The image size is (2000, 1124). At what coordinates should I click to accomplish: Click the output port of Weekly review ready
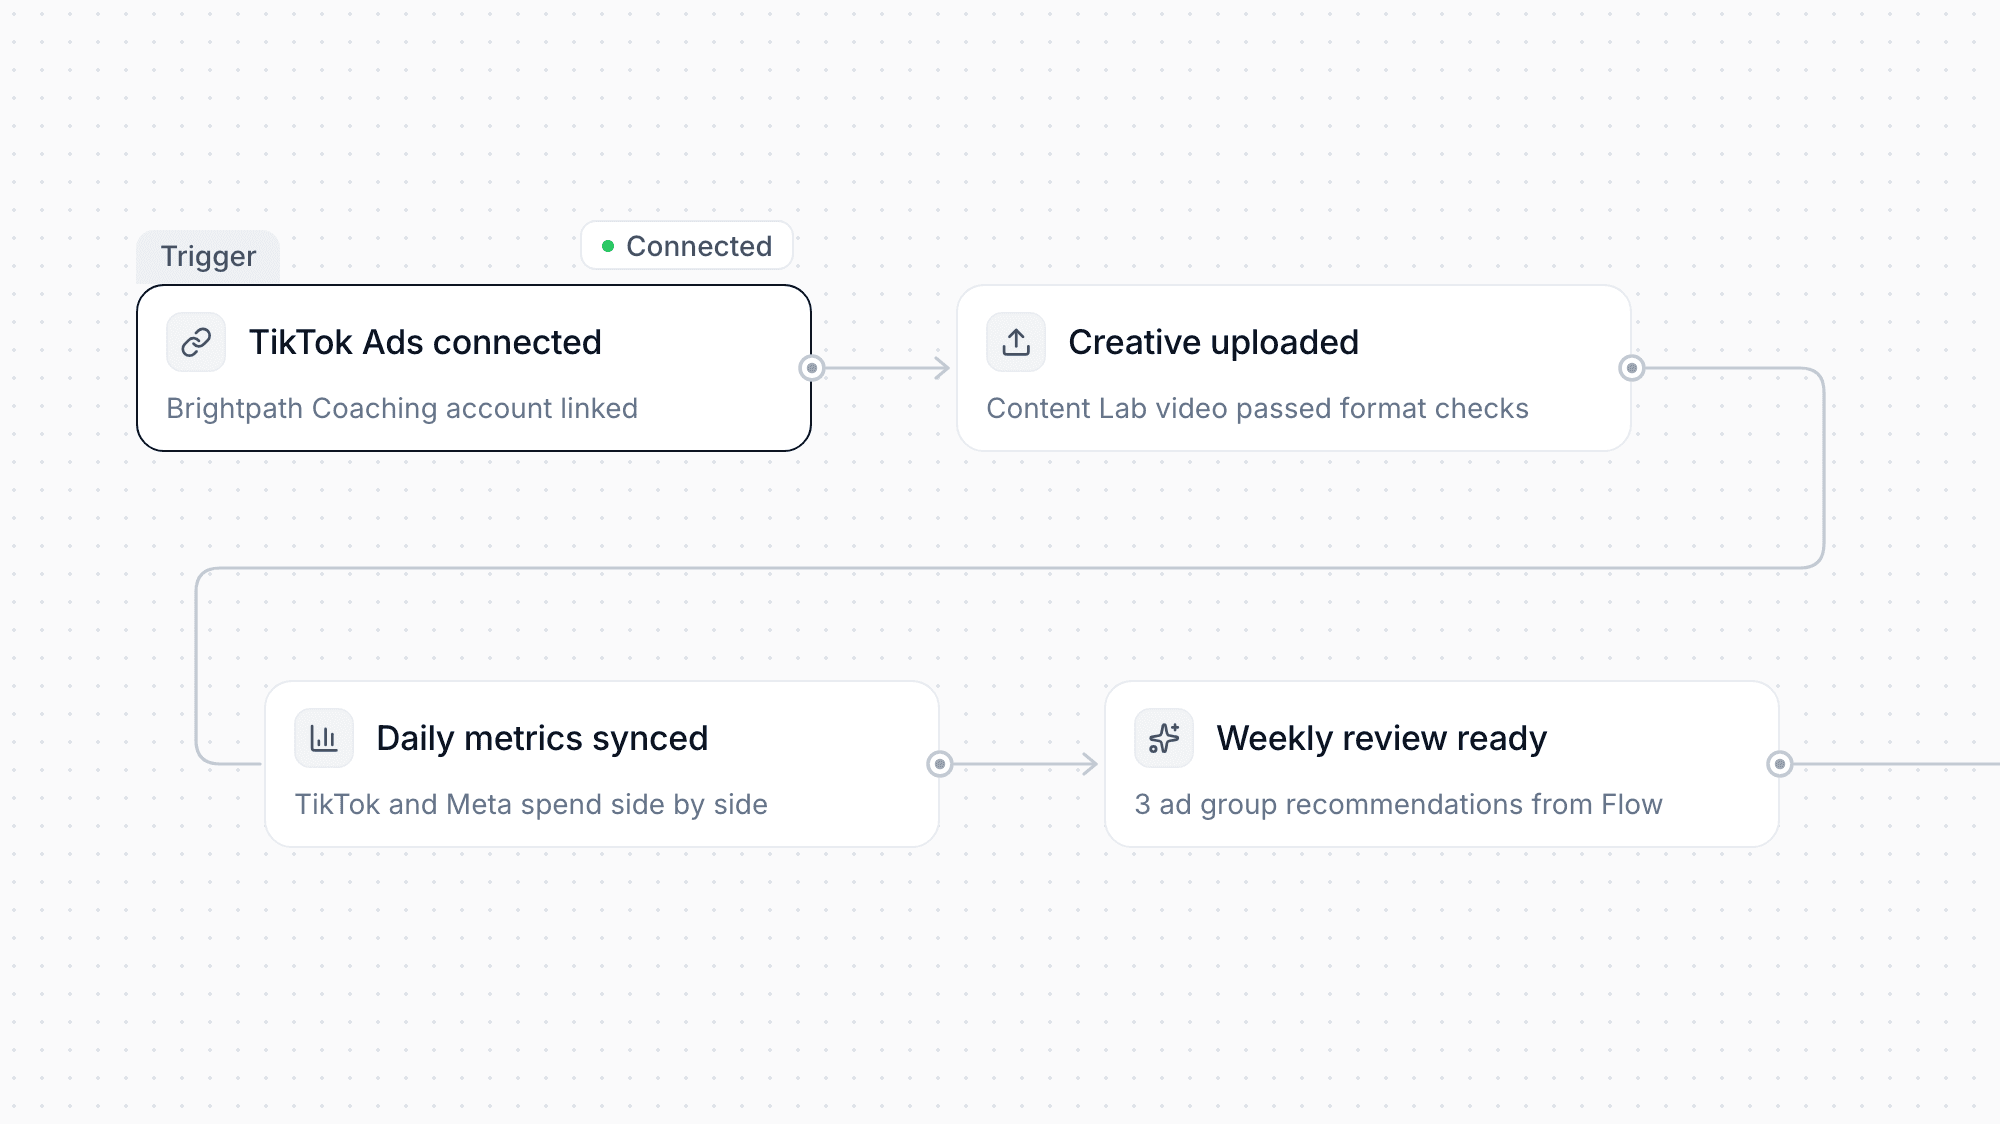pos(1780,764)
